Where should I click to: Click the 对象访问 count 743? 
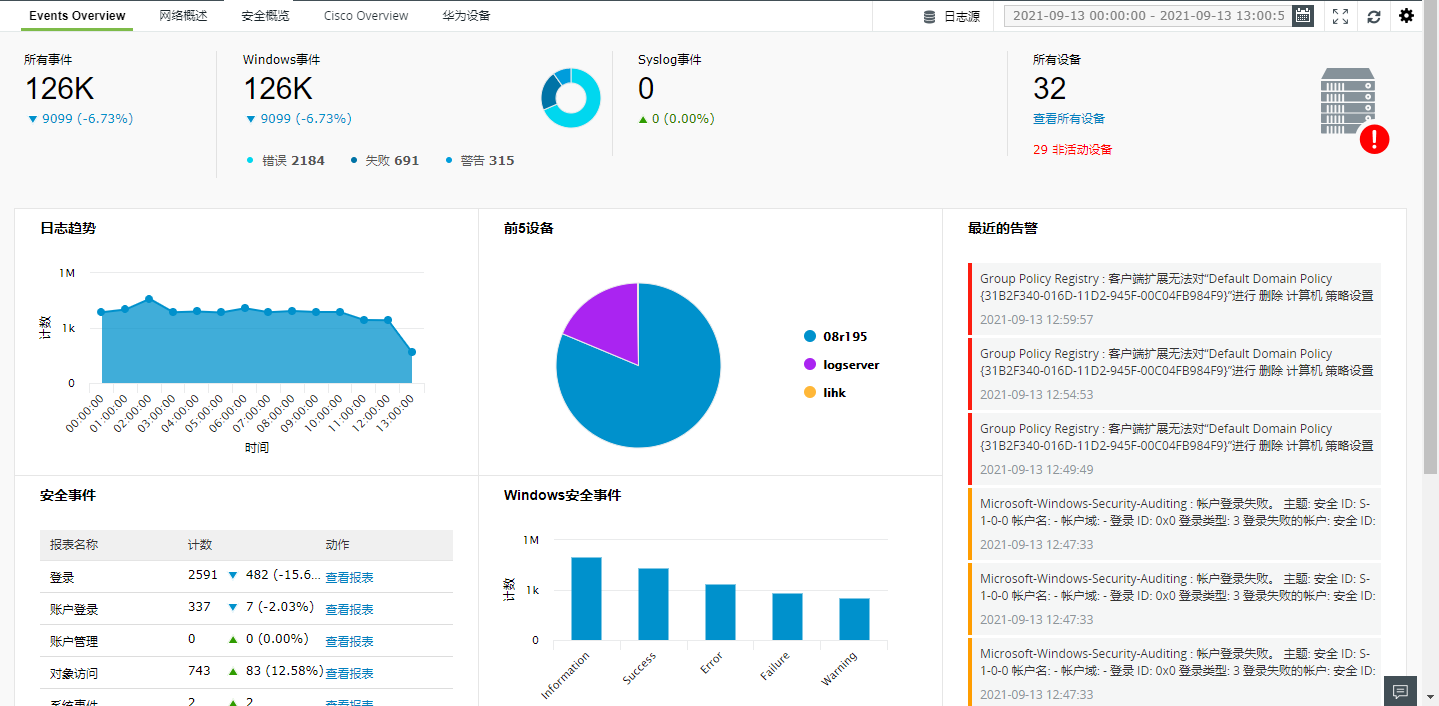pos(199,671)
